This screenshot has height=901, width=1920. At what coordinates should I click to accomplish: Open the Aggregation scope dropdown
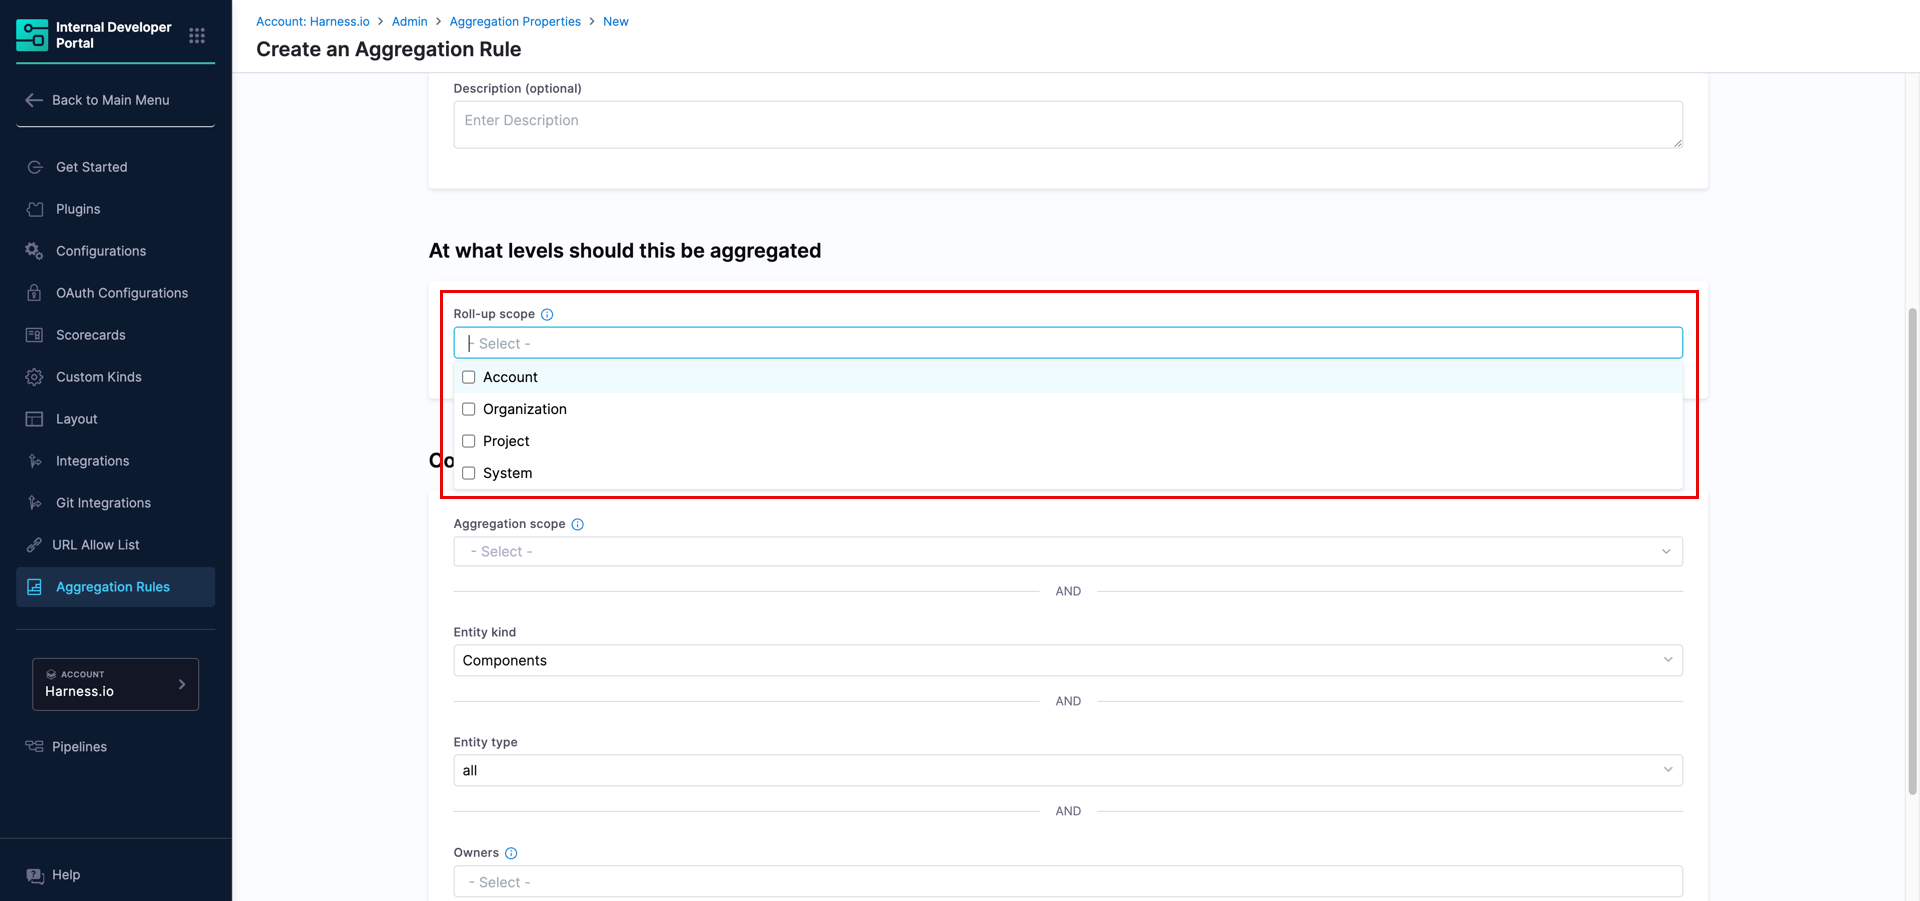tap(1067, 552)
